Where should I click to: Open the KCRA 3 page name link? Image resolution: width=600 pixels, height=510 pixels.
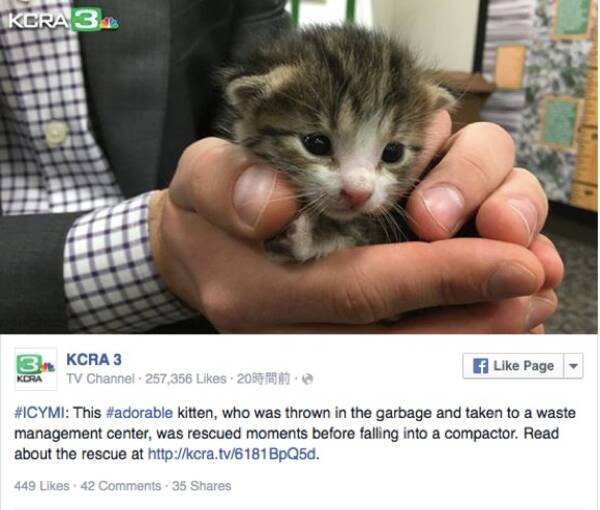93,358
